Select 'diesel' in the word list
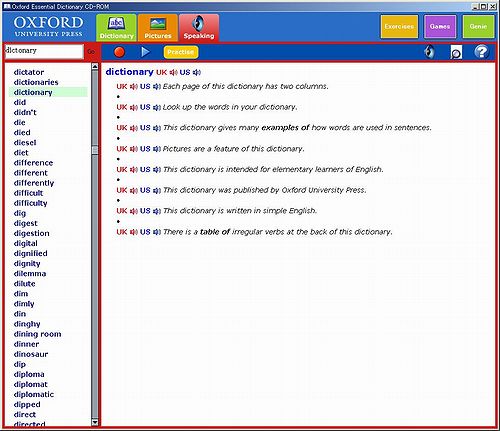This screenshot has width=500, height=431. point(25,143)
